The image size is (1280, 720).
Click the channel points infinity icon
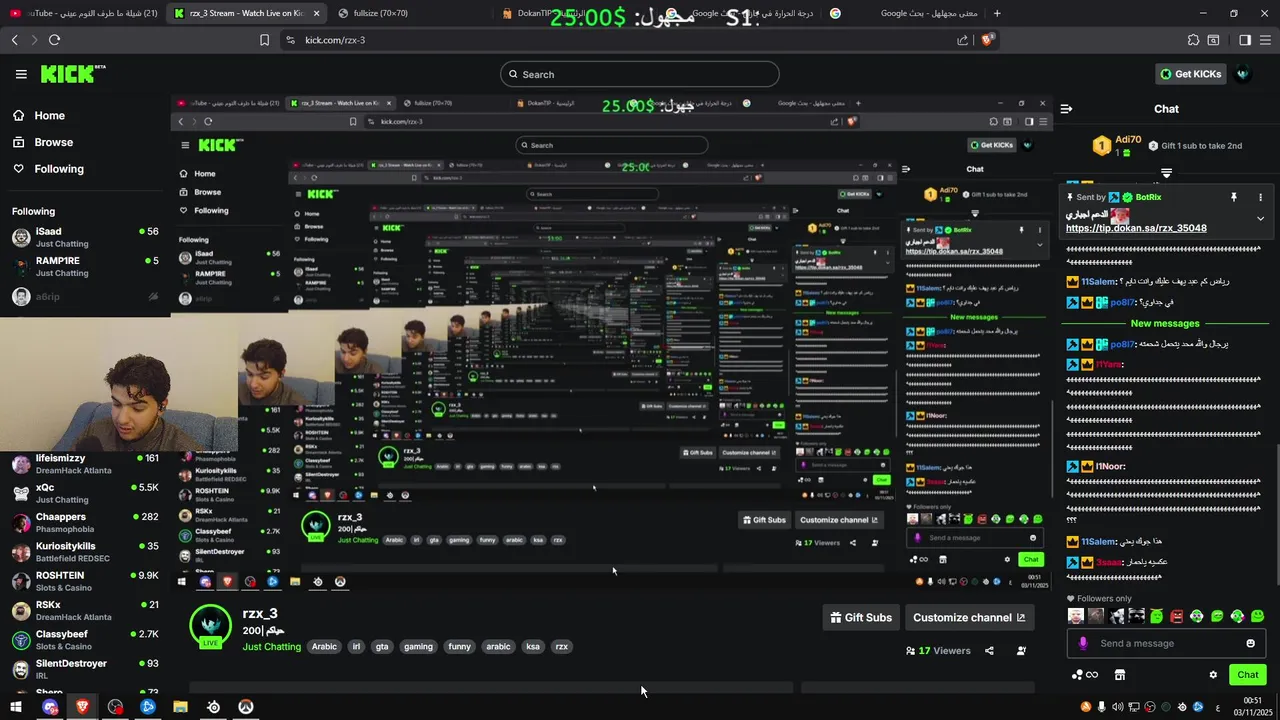[1085, 675]
